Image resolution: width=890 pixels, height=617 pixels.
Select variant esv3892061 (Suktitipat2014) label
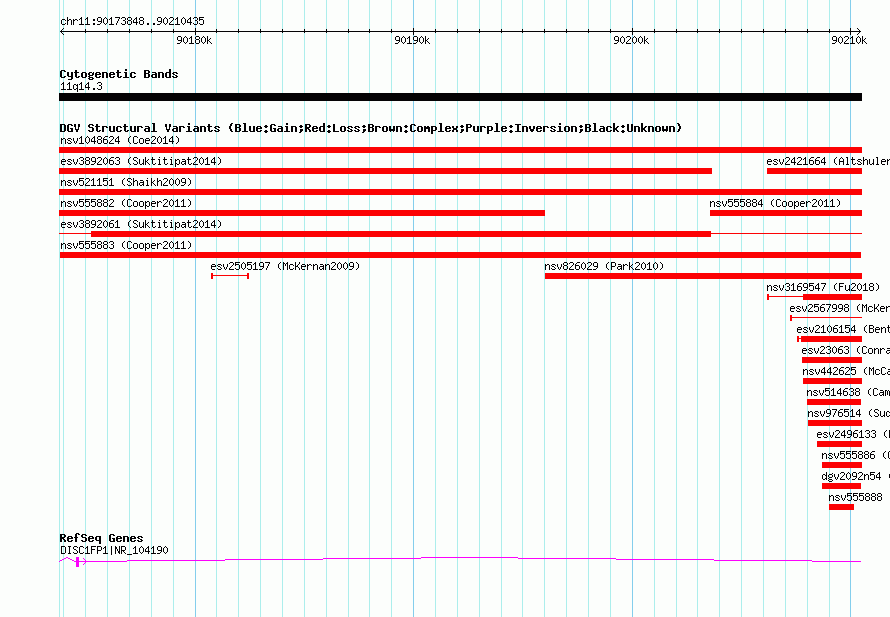[x=141, y=224]
